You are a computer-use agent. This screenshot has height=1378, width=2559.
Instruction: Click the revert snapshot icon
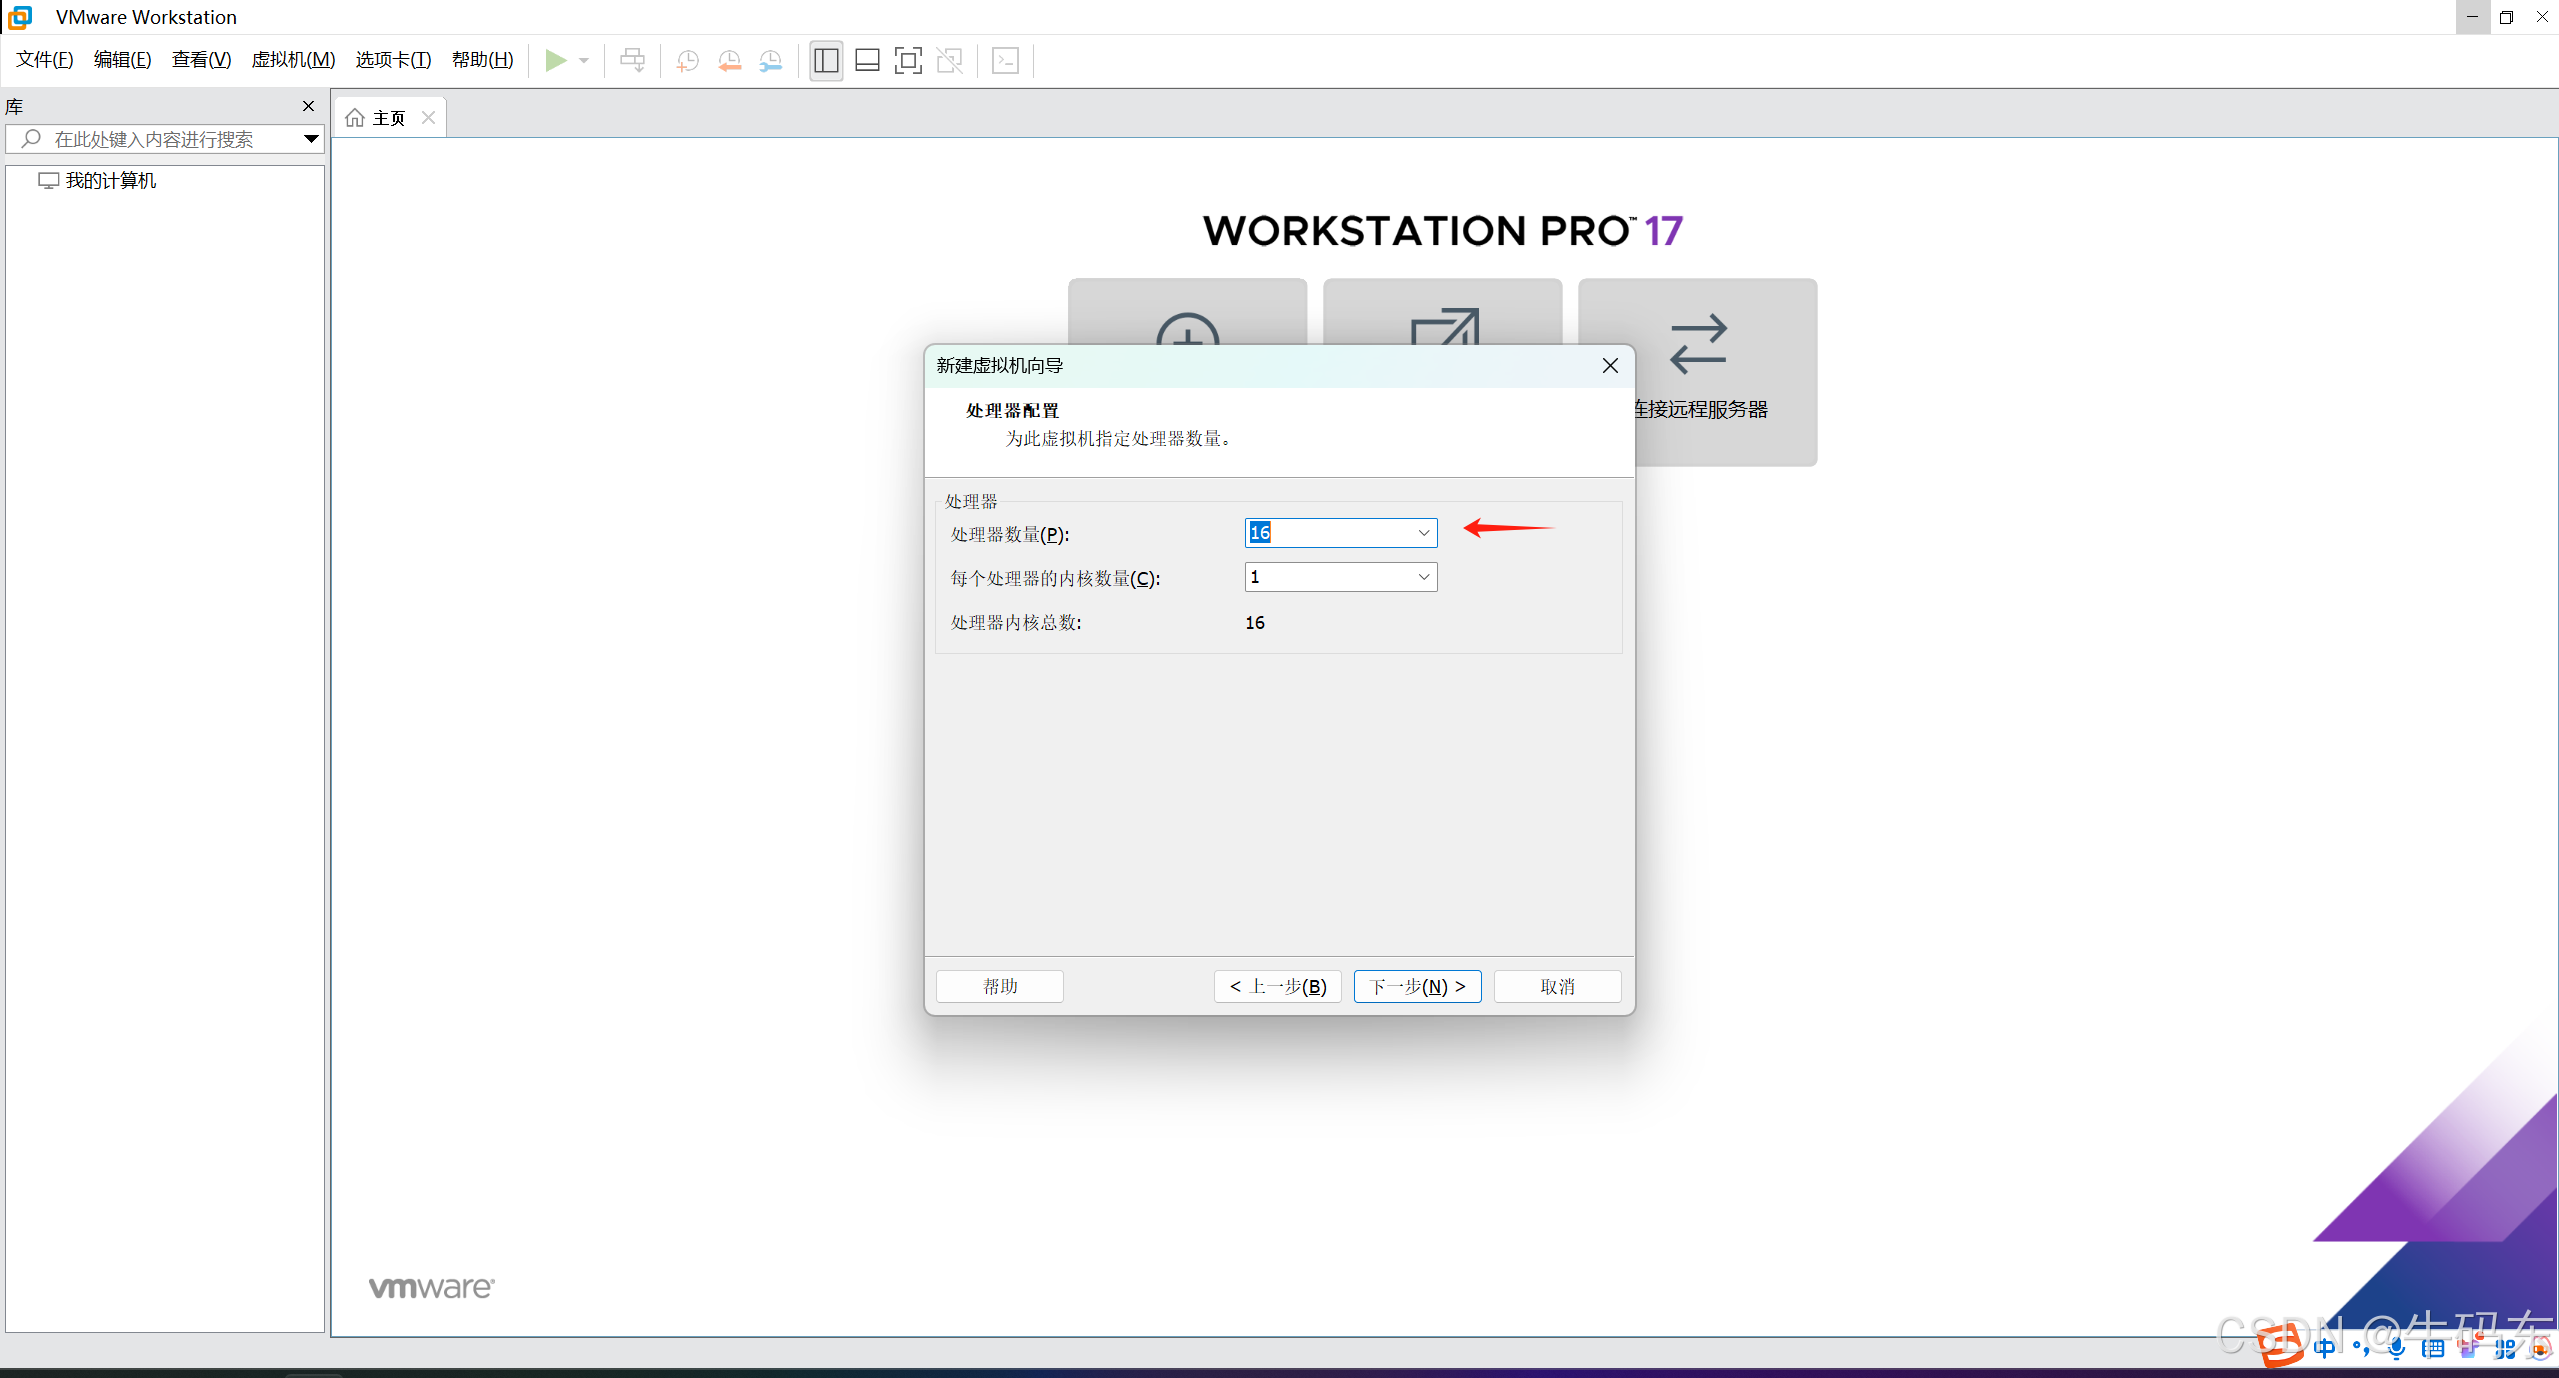(729, 60)
